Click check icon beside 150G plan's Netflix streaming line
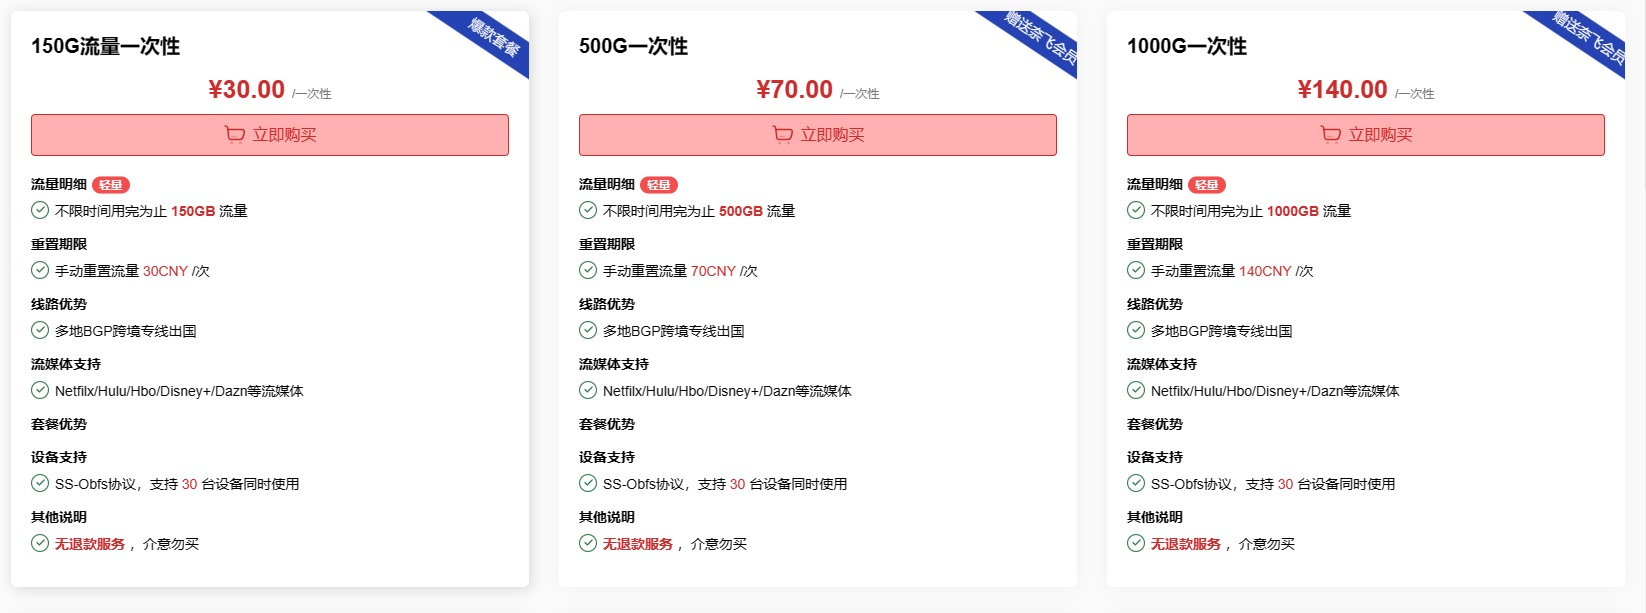The width and height of the screenshot is (1646, 613). click(x=40, y=390)
